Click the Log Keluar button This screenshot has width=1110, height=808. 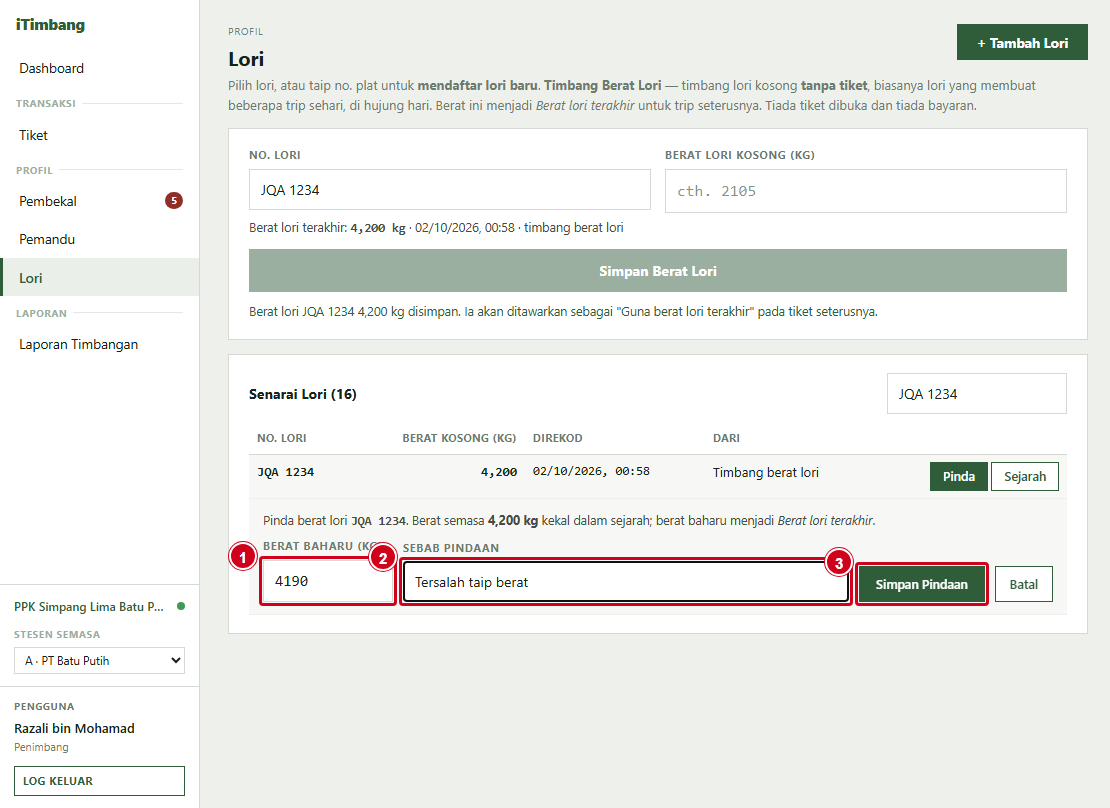pos(99,781)
